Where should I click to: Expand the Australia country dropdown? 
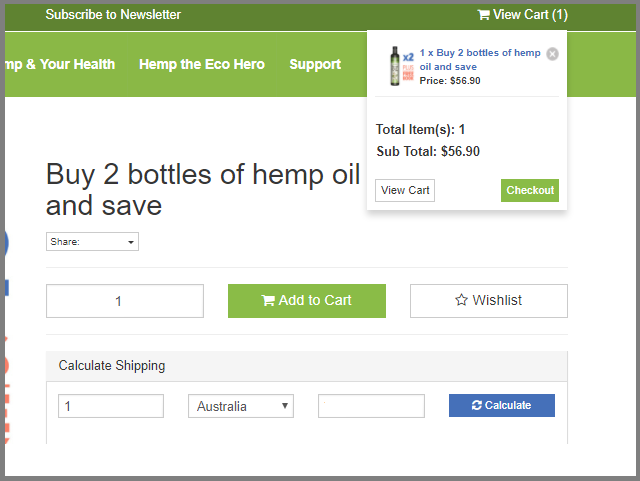pos(241,406)
